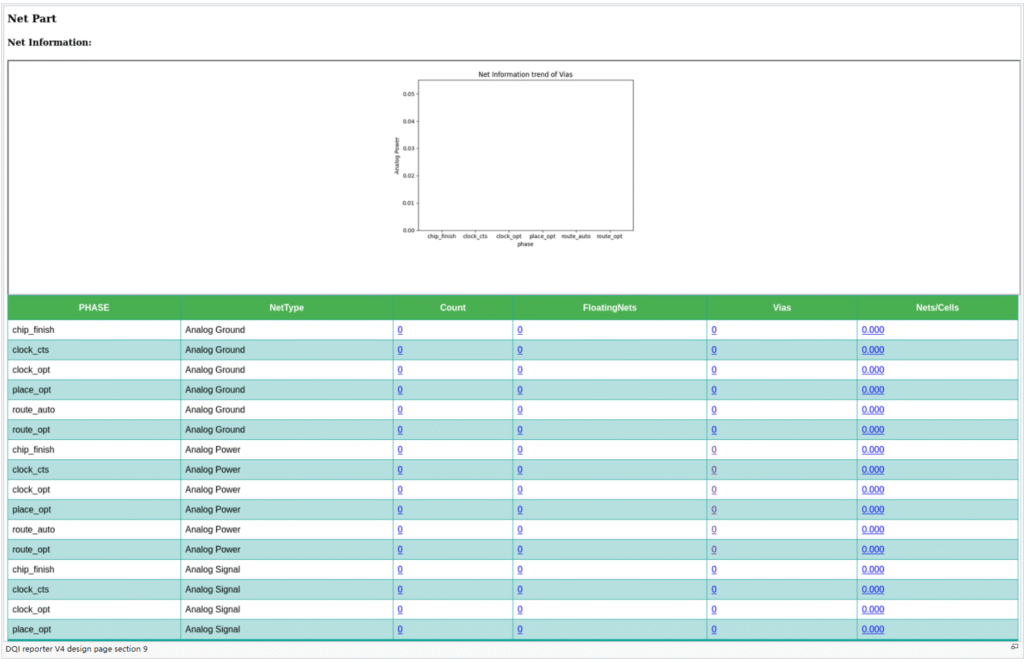This screenshot has height=662, width=1024.
Task: Open Nets/Cells value for clock_opt Analog Signal
Action: coord(872,610)
